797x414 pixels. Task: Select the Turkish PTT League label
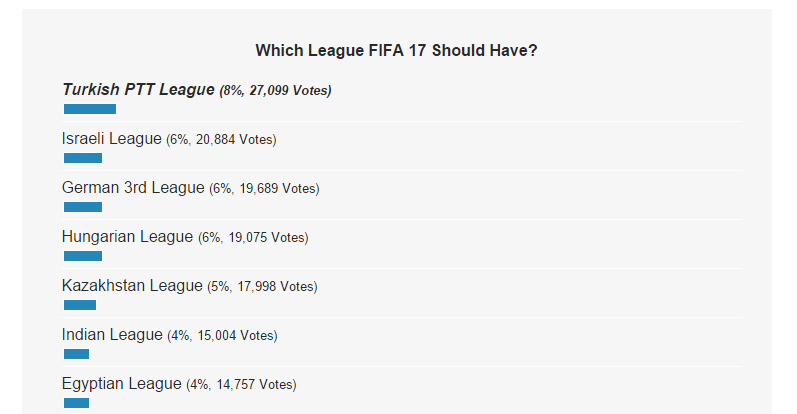138,90
